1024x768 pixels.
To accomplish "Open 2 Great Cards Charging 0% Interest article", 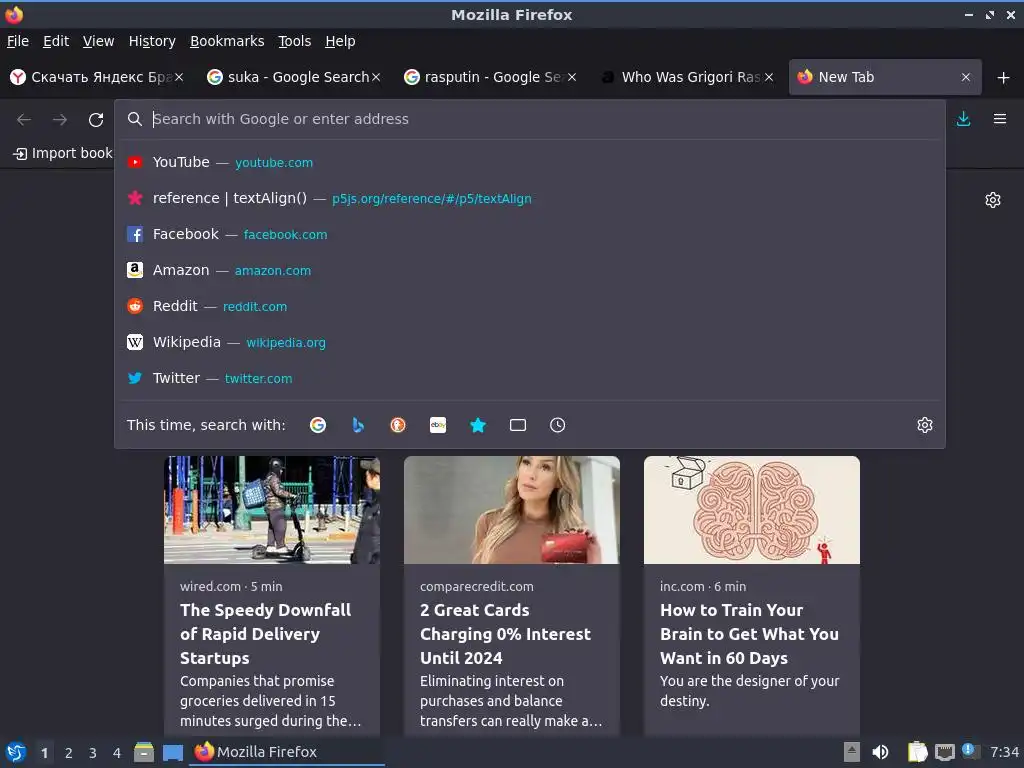I will [x=505, y=634].
